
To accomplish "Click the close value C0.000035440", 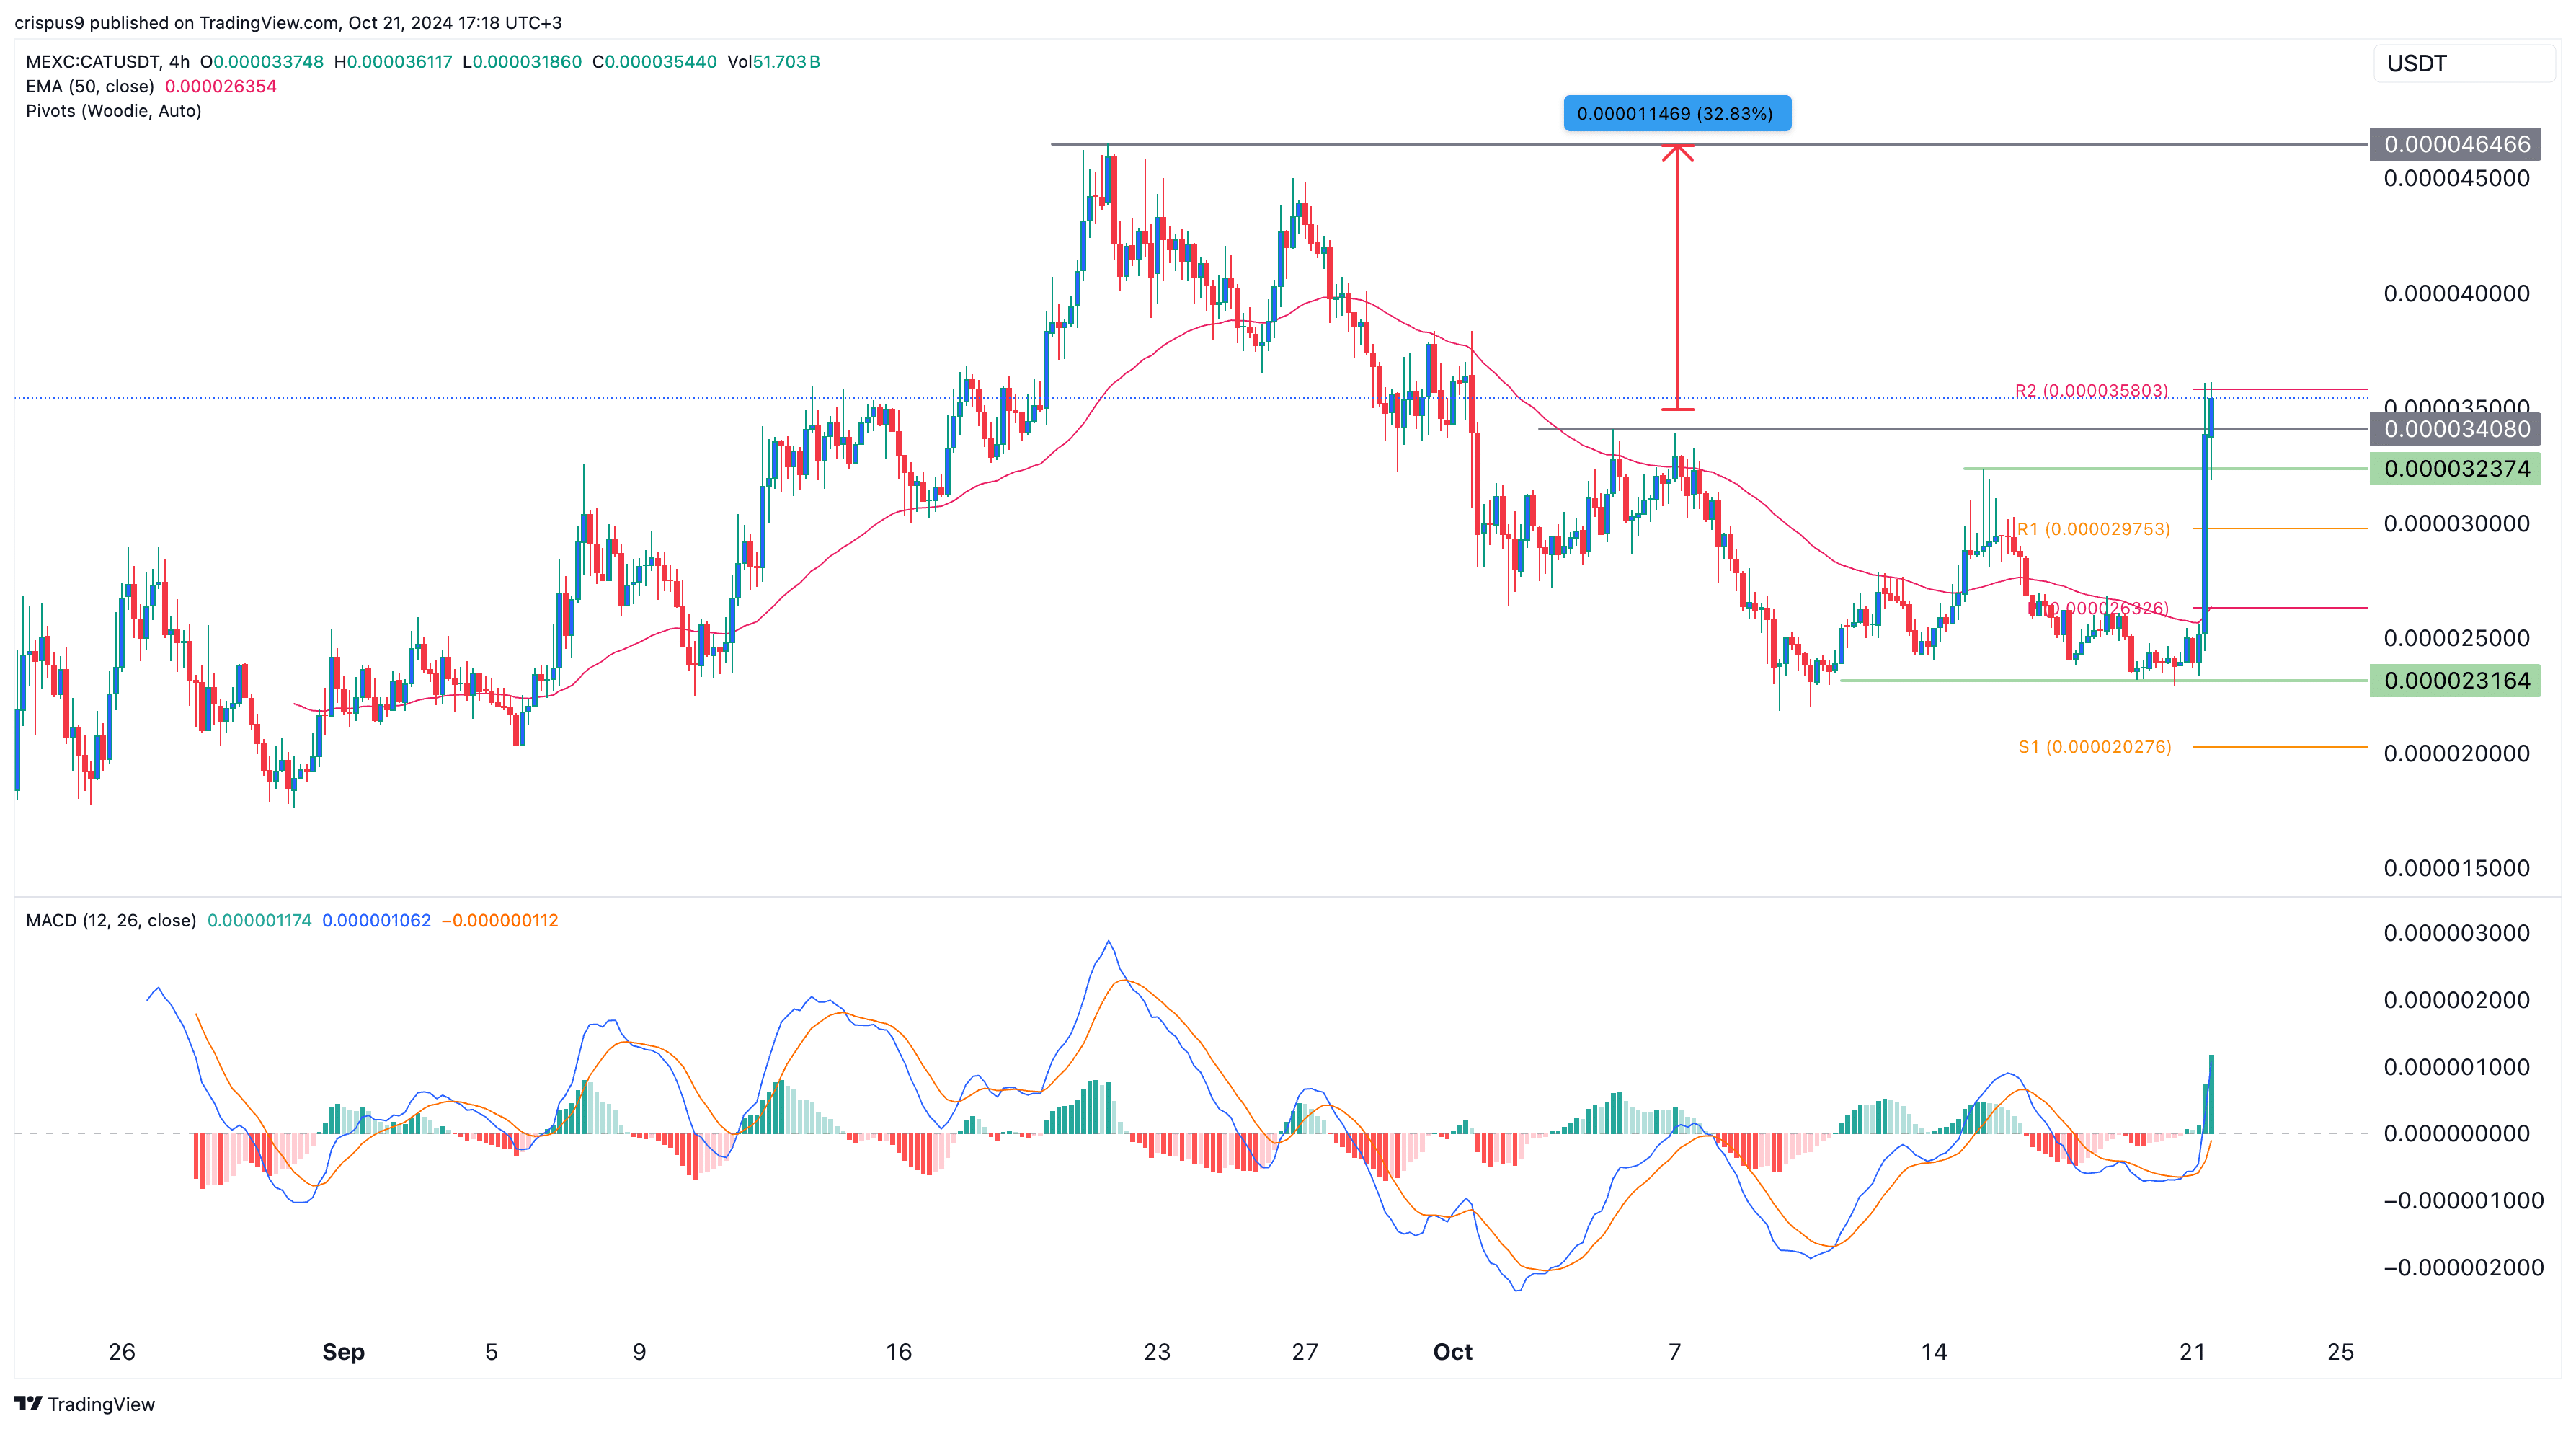I will [654, 62].
